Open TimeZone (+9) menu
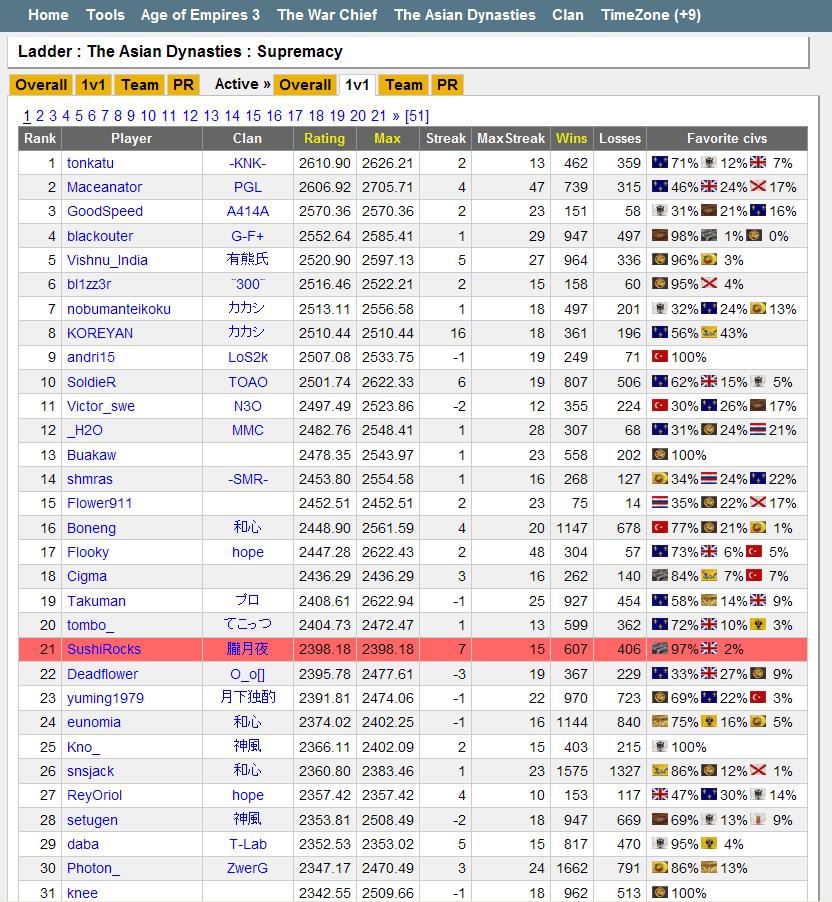 (651, 15)
